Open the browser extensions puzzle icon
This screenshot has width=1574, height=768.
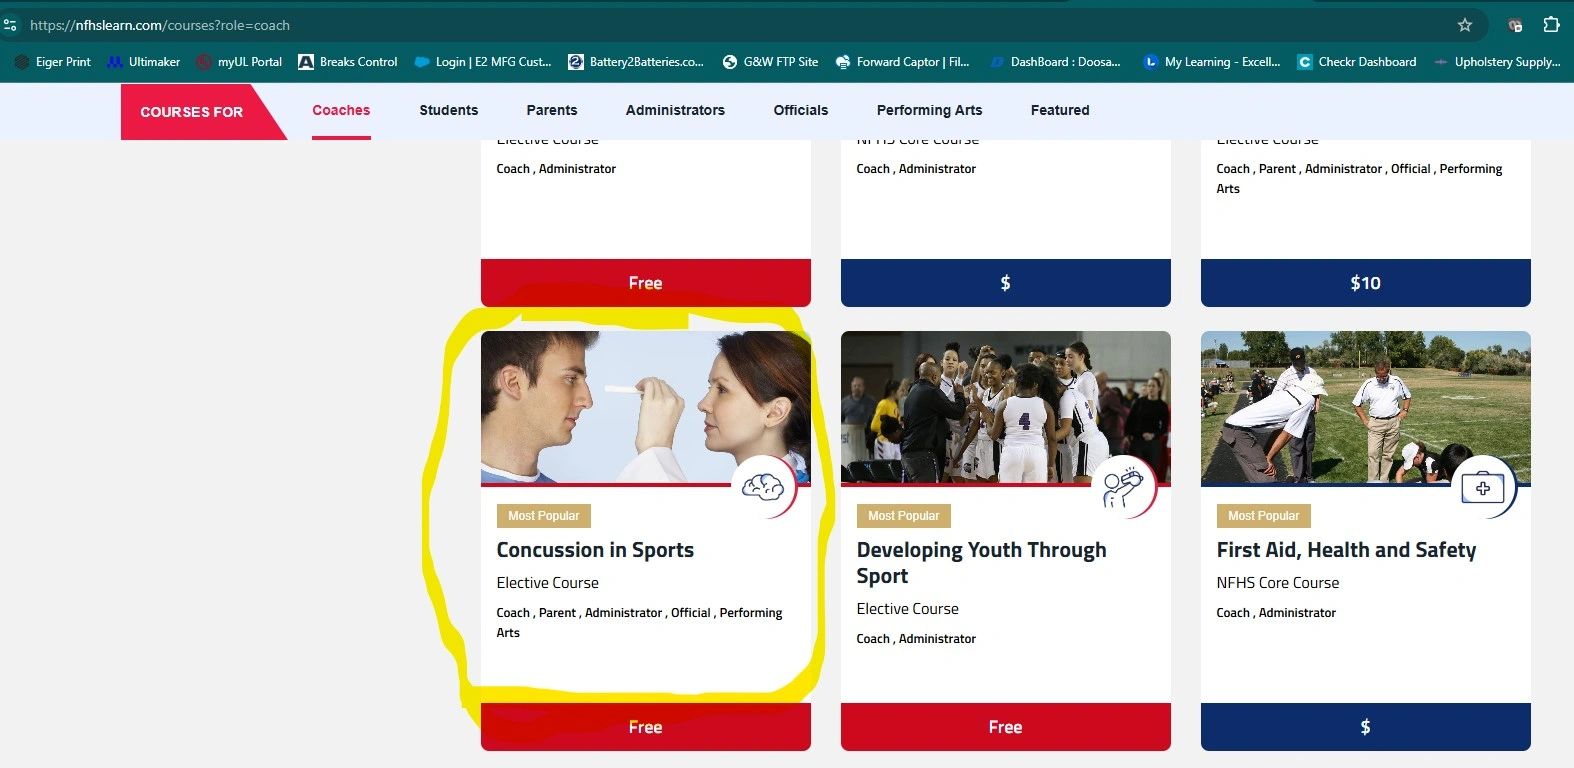pos(1551,25)
